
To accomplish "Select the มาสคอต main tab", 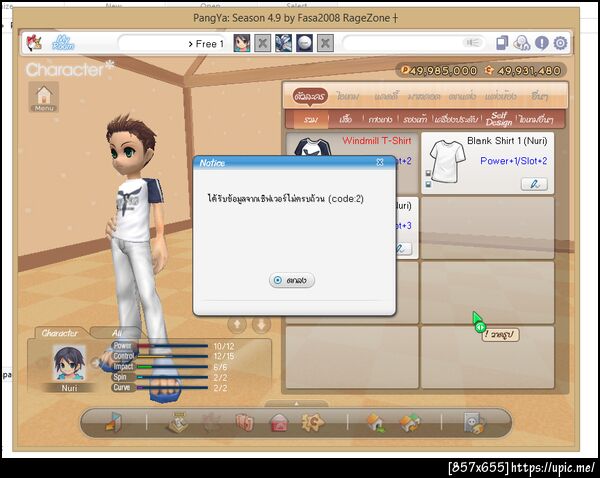I will 423,96.
